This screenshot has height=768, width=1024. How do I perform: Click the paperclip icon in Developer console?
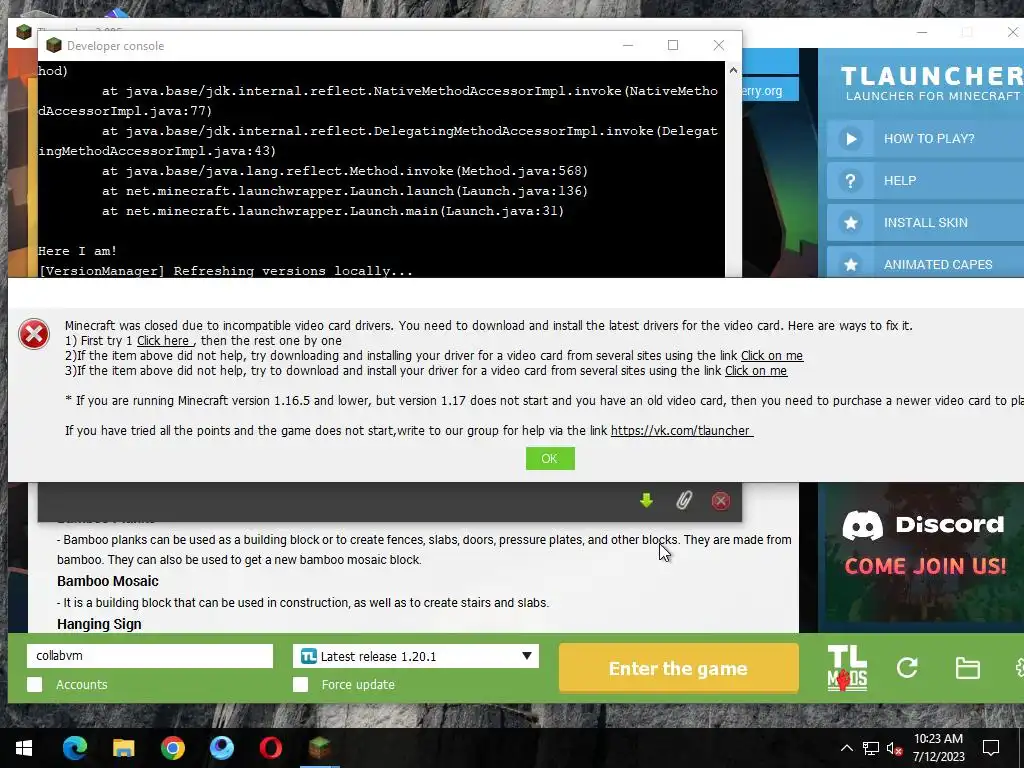(x=683, y=501)
